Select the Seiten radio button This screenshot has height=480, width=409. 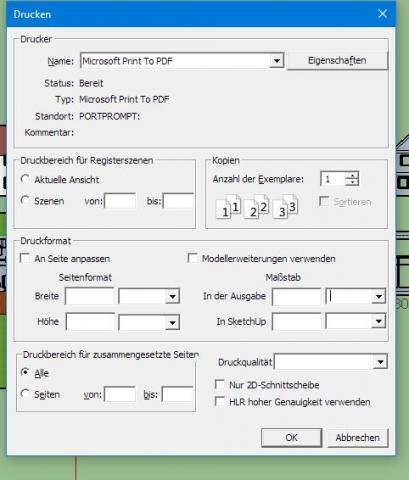coord(25,394)
